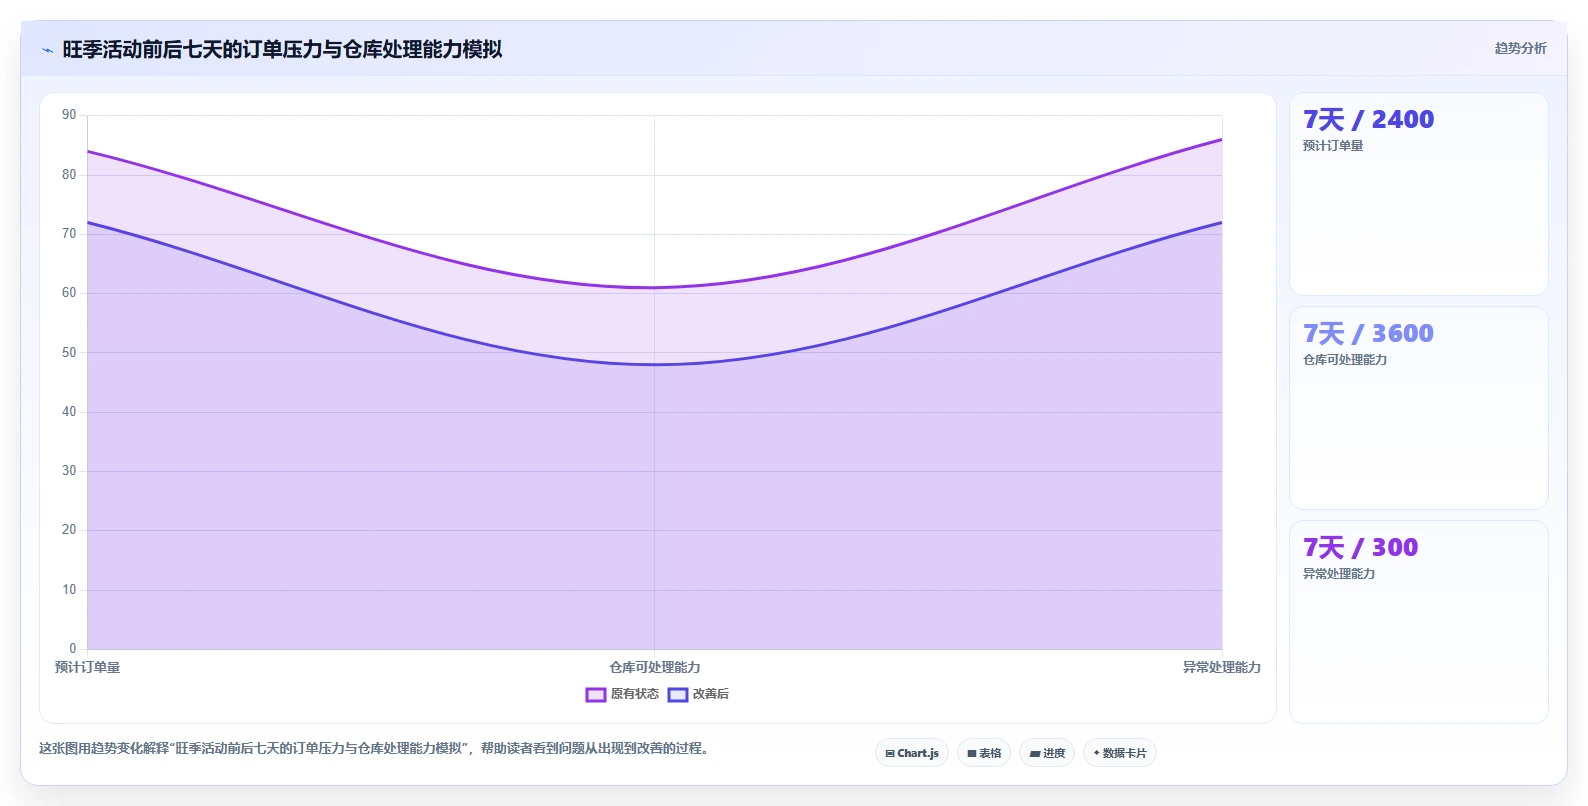Click the Chart.js tag
1588x806 pixels.
(912, 753)
